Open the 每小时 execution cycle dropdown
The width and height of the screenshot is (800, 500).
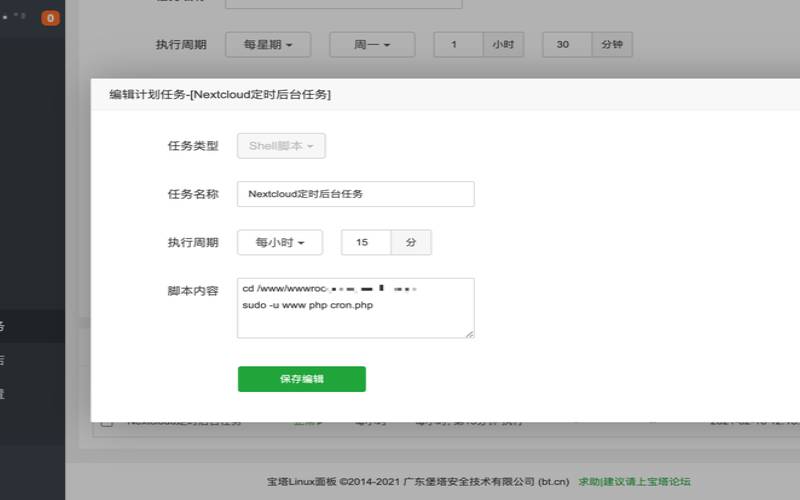(x=280, y=242)
